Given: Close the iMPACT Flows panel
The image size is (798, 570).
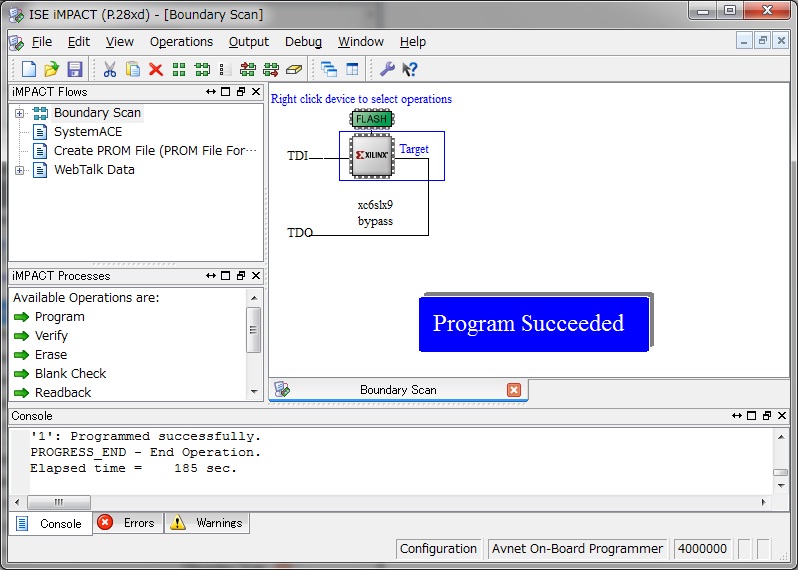Looking at the screenshot, I should (256, 92).
